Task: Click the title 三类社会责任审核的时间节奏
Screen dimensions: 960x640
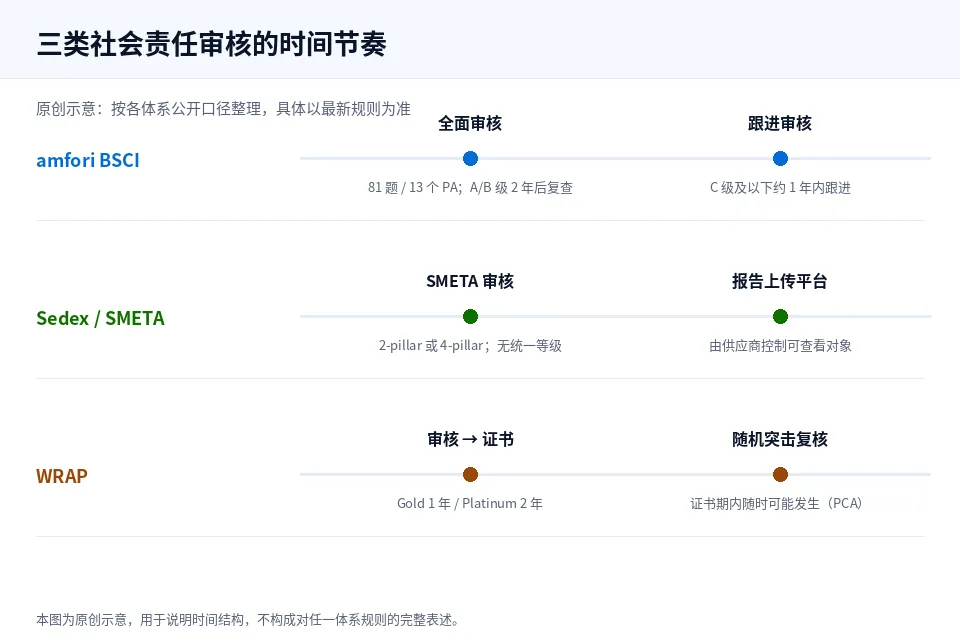Action: tap(212, 44)
